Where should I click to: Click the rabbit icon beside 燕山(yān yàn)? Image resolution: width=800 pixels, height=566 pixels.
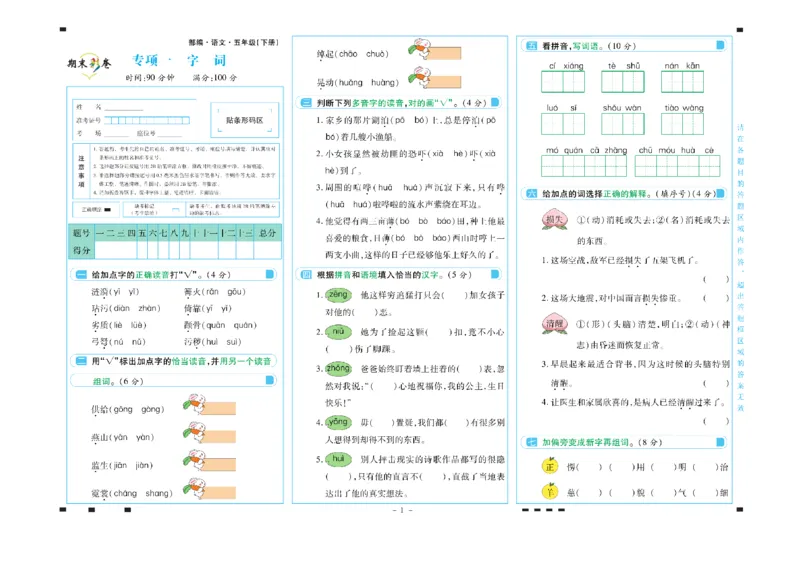[194, 432]
